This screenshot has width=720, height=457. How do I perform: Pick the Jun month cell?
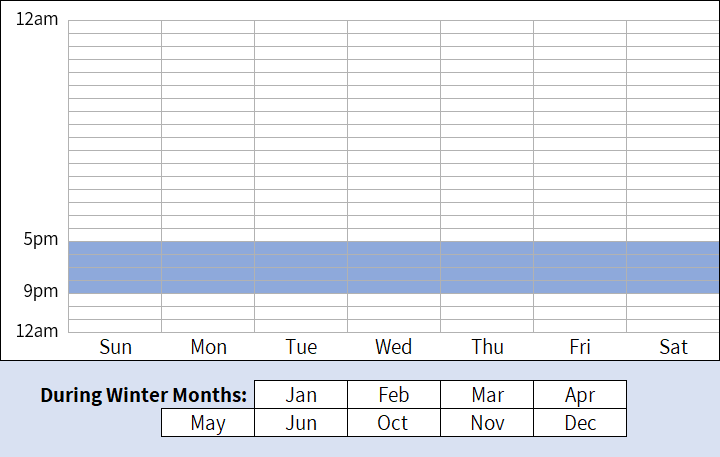(x=301, y=423)
